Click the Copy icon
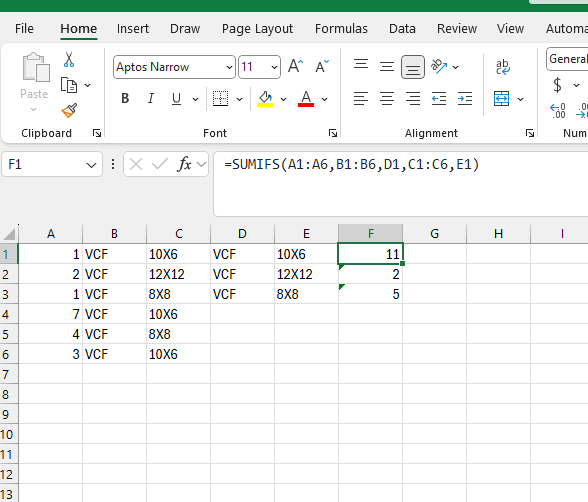The height and width of the screenshot is (502, 588). pos(69,85)
